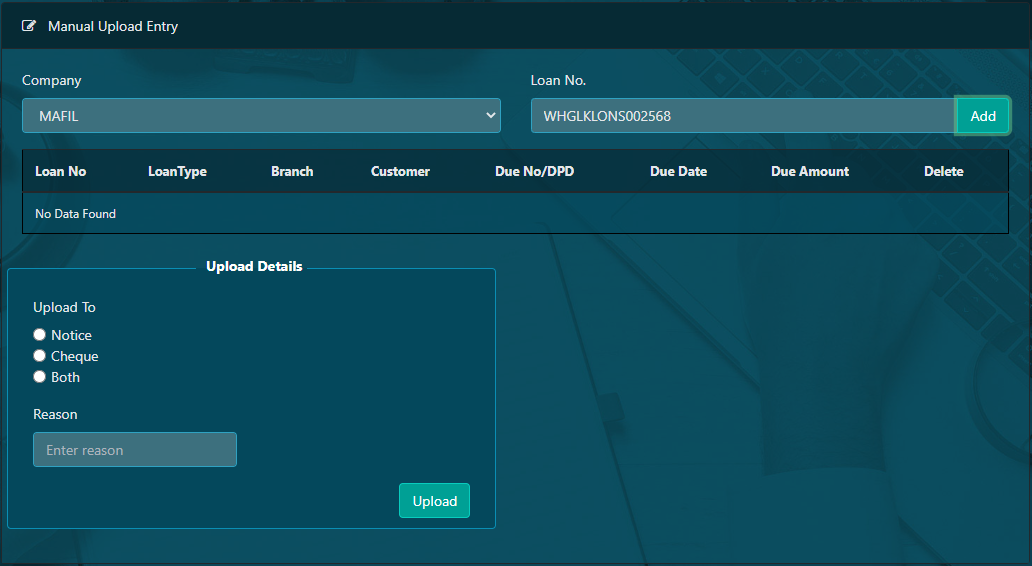Click the Add button
Screen dimensions: 1032x566
(983, 116)
